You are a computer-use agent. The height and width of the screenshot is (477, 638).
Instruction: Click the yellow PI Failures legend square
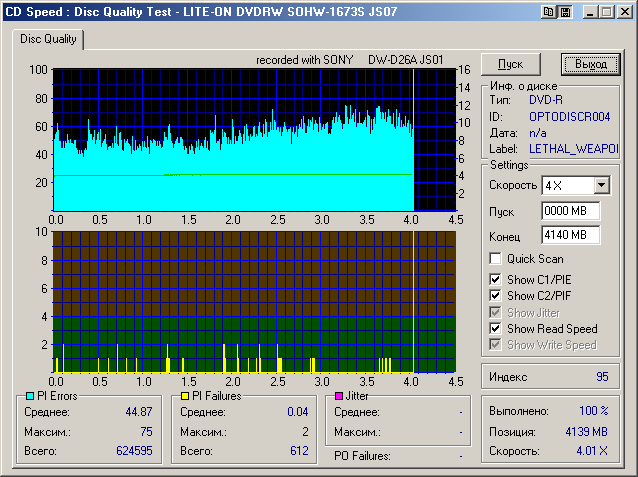point(185,397)
